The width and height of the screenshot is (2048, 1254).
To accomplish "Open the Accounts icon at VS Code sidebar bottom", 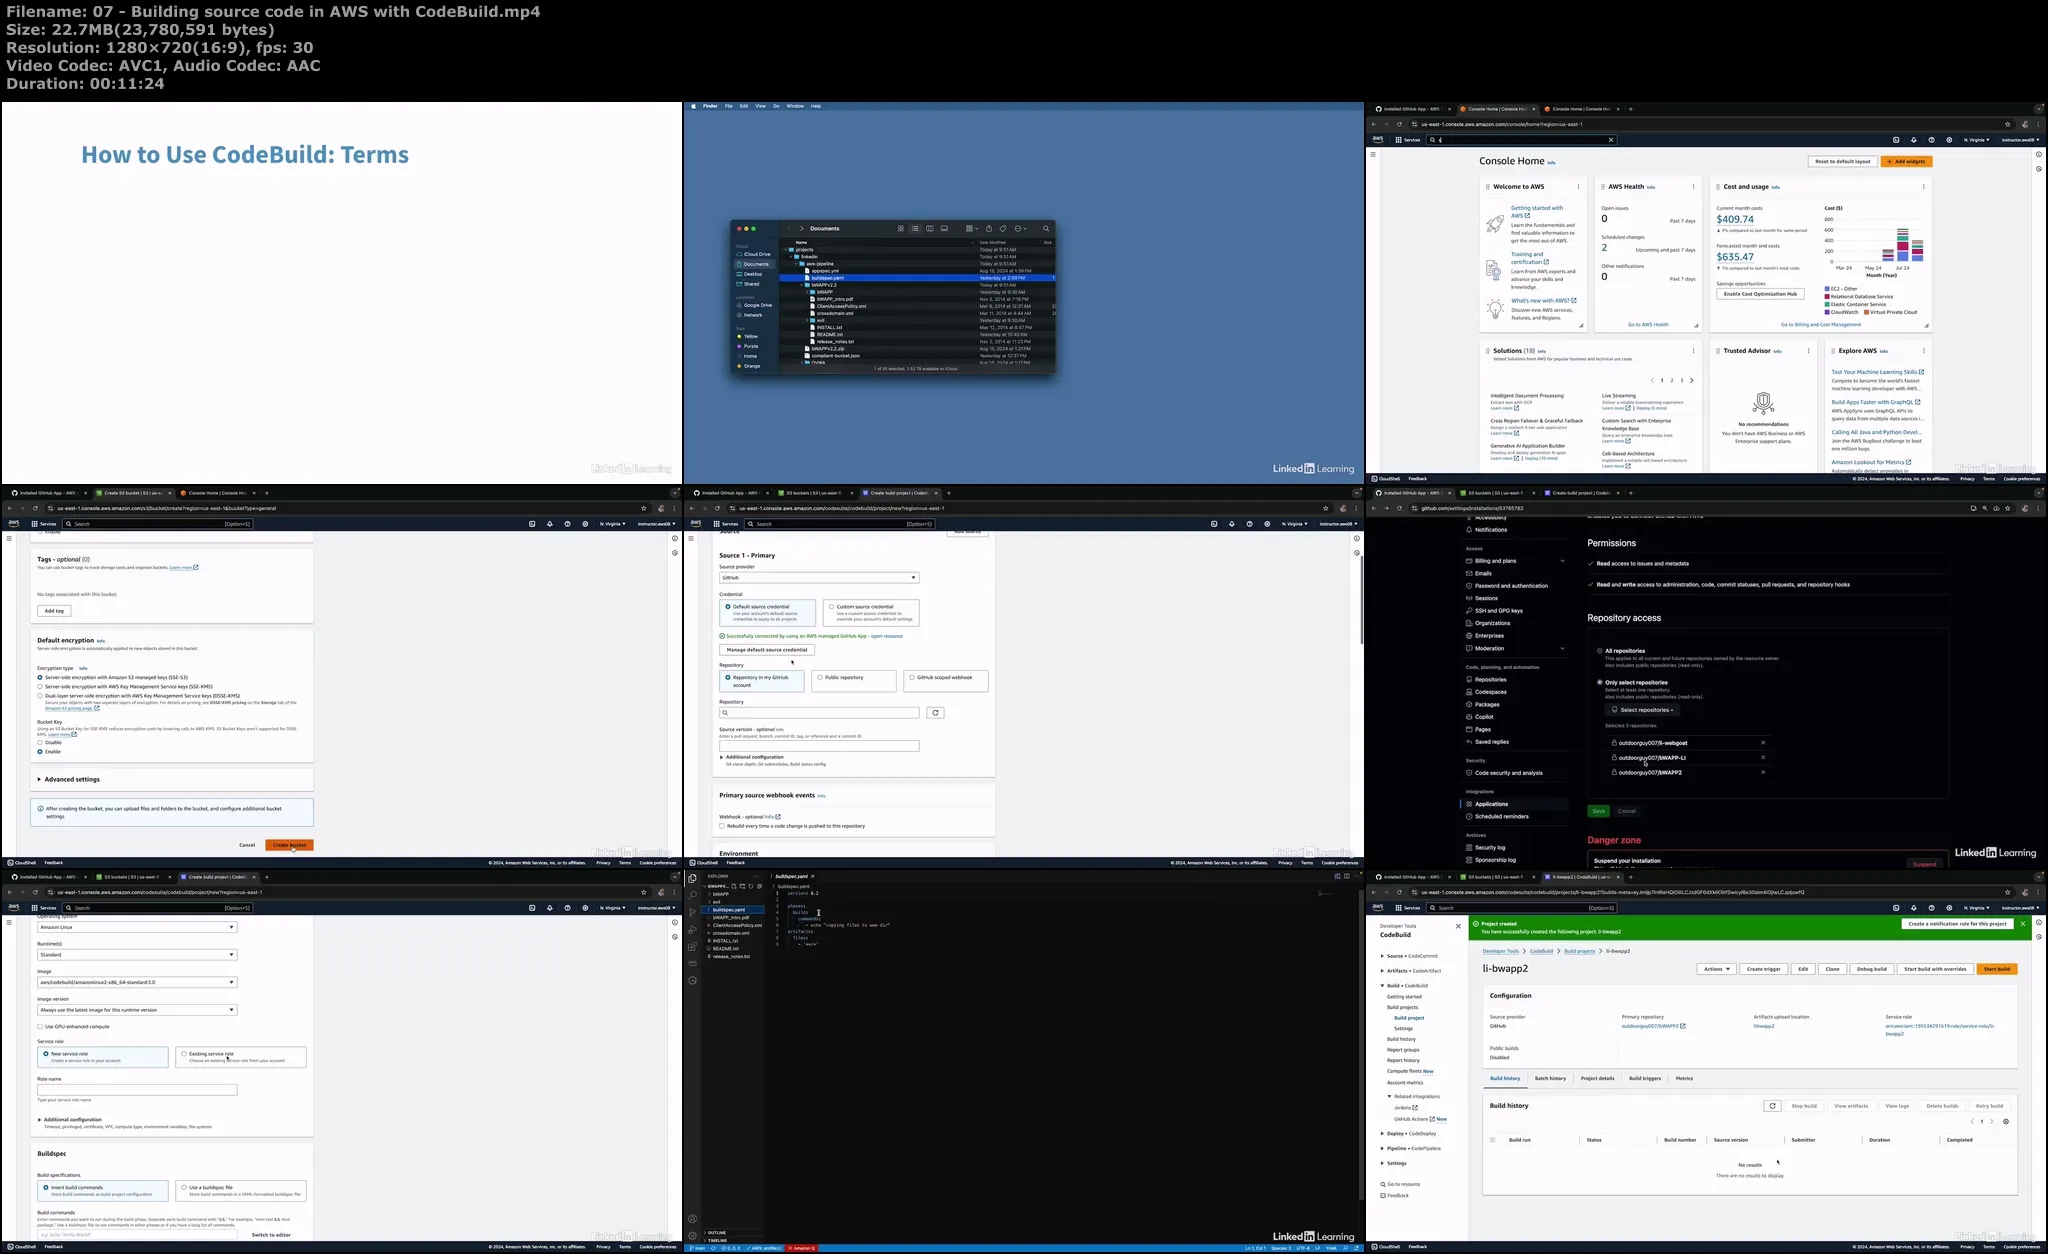I will 692,1219.
